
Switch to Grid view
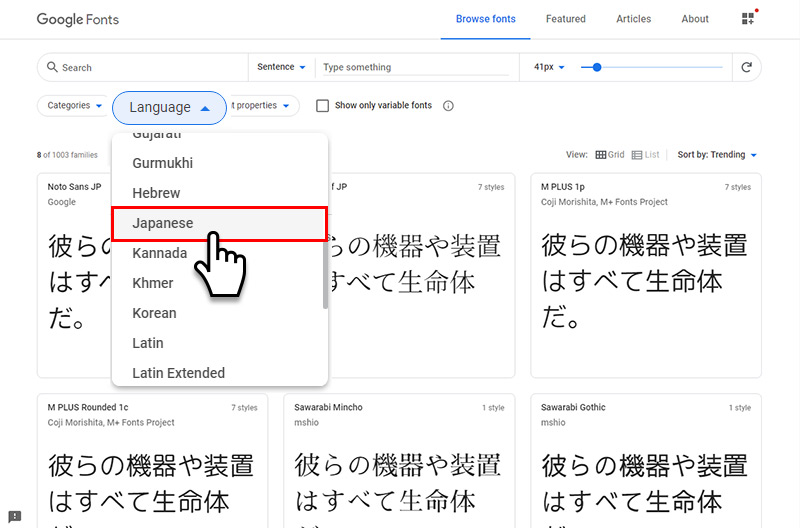pos(610,155)
